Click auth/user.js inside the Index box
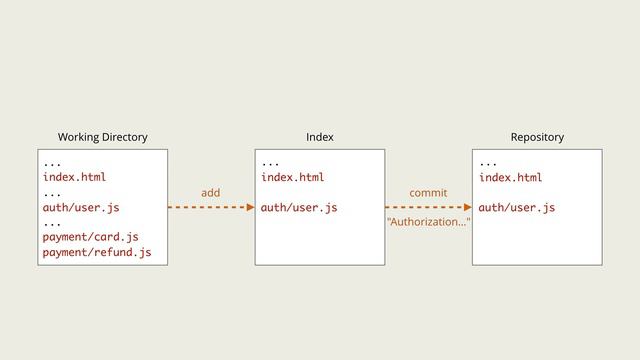The height and width of the screenshot is (360, 640). [x=299, y=208]
